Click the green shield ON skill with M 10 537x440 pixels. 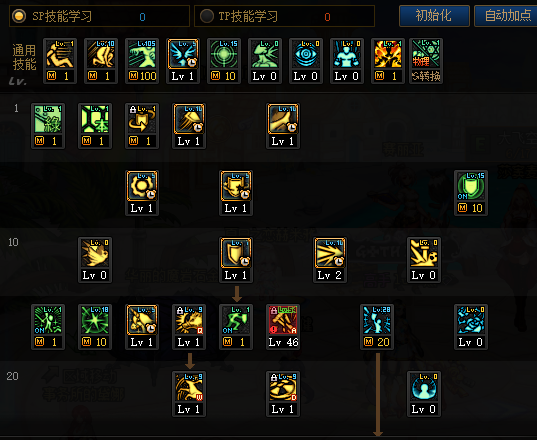471,193
